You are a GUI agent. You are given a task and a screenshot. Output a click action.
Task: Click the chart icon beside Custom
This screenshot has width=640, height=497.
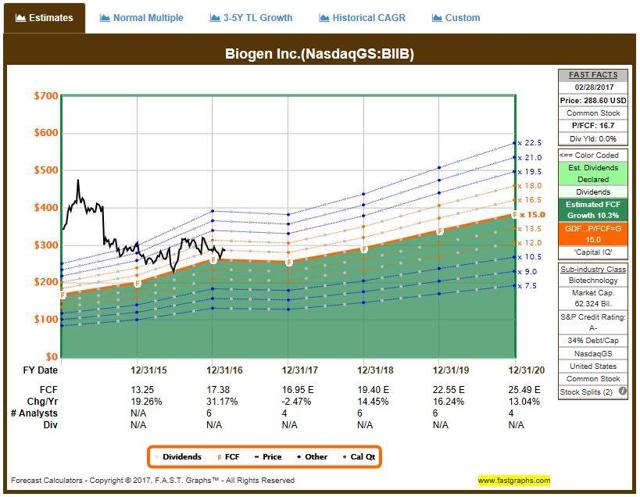tap(437, 18)
